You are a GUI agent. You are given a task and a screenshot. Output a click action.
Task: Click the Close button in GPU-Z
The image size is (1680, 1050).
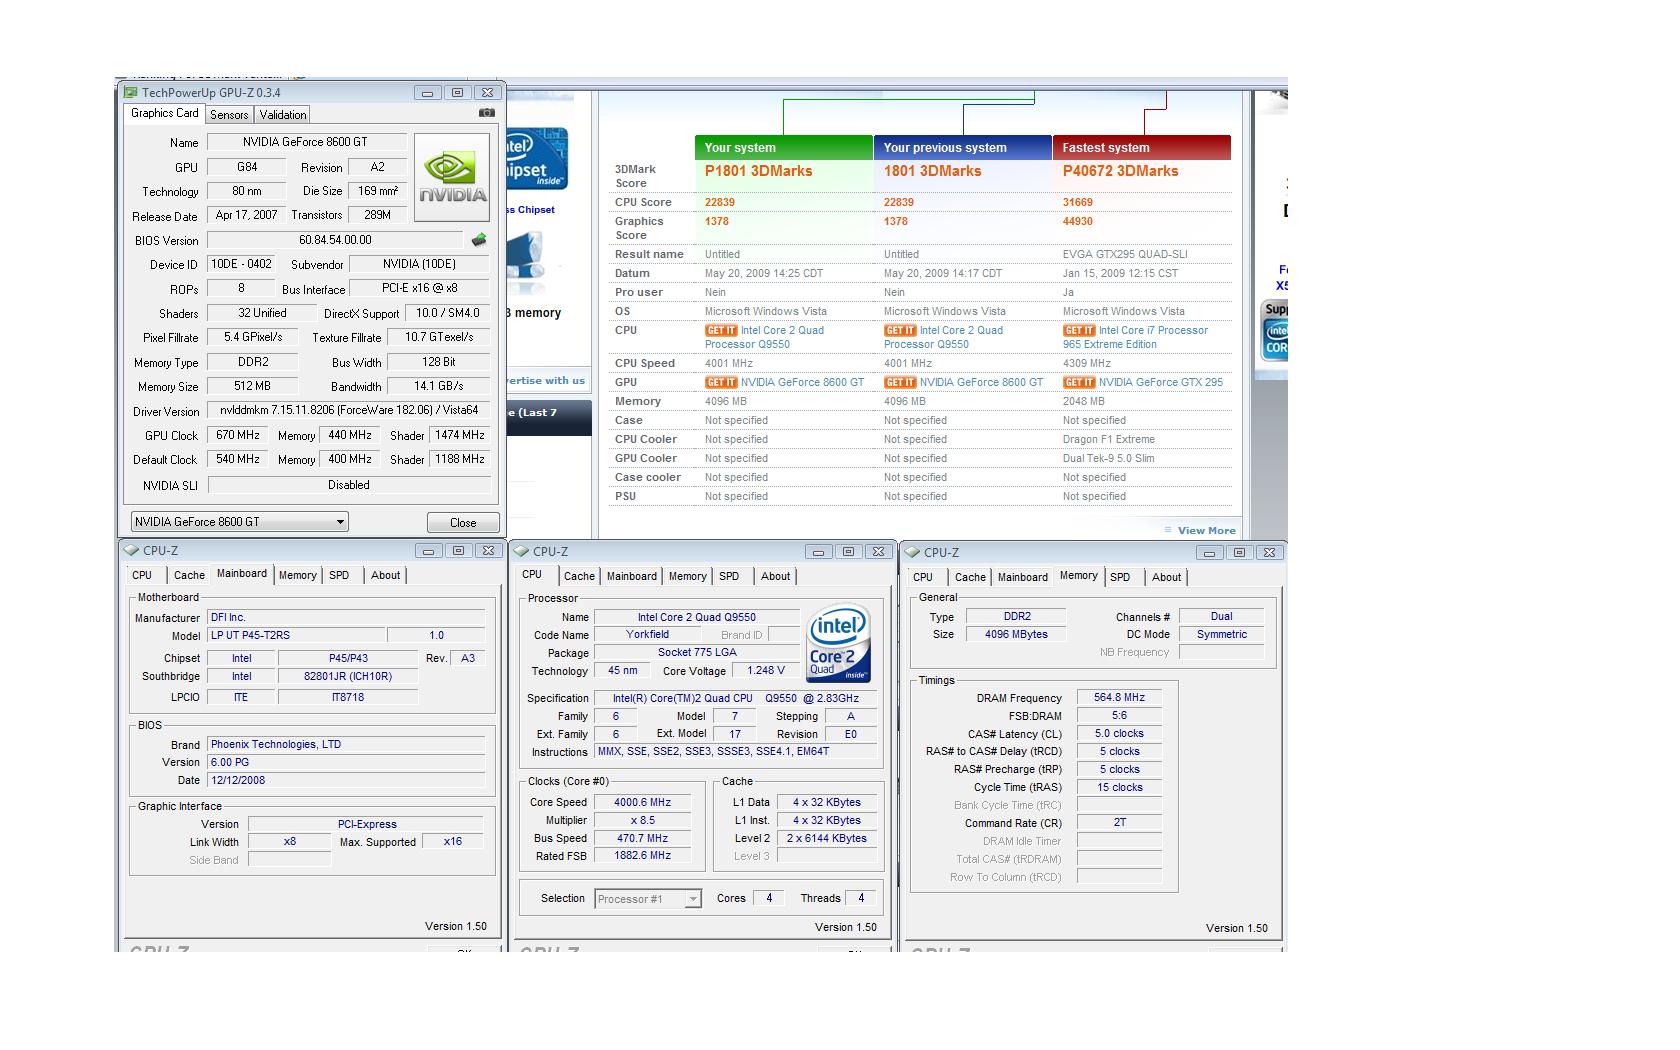click(463, 522)
